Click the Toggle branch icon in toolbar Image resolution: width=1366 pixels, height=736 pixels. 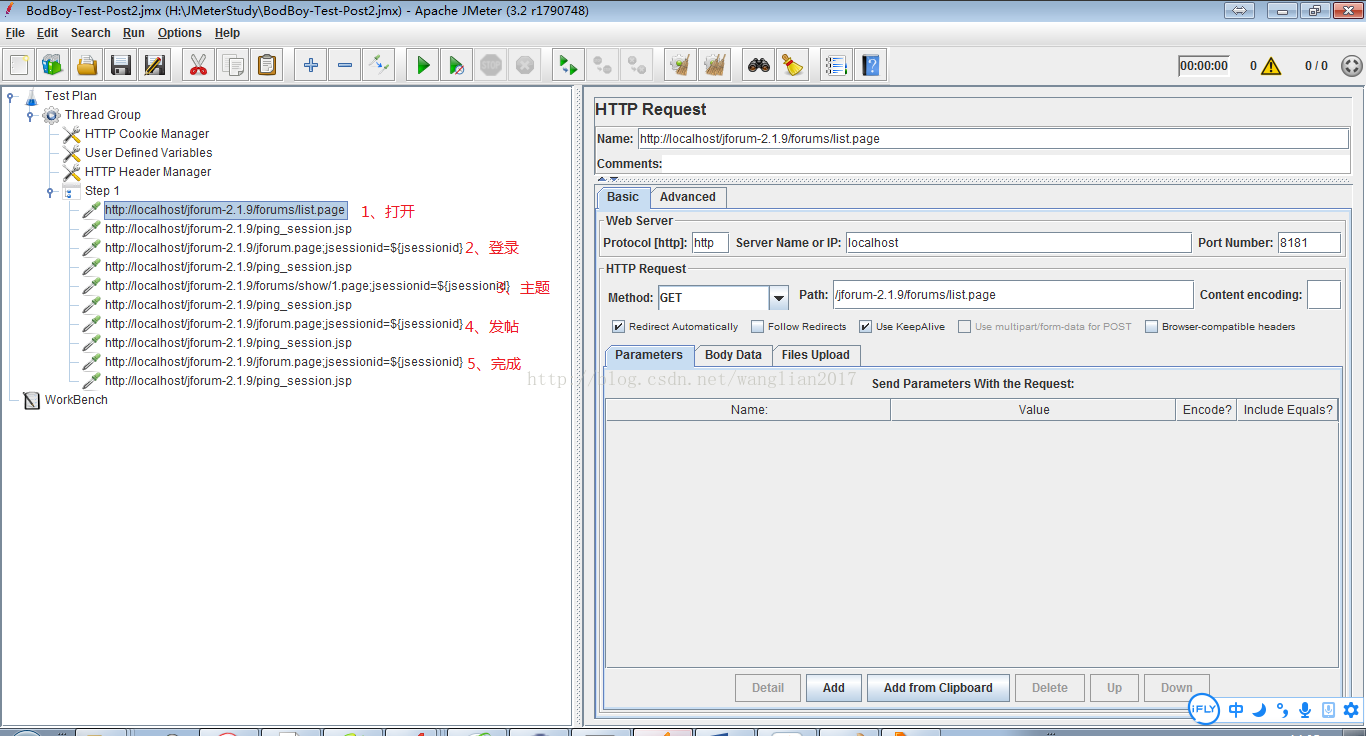378,66
